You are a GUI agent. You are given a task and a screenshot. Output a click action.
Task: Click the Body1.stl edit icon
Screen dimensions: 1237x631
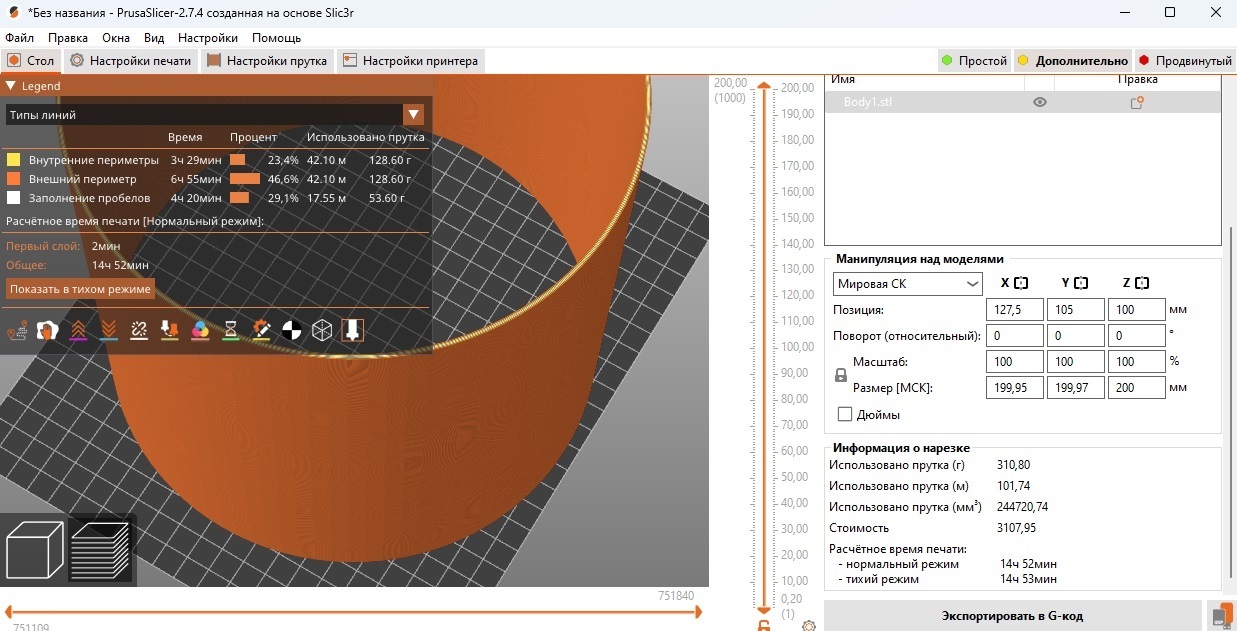tap(1137, 102)
